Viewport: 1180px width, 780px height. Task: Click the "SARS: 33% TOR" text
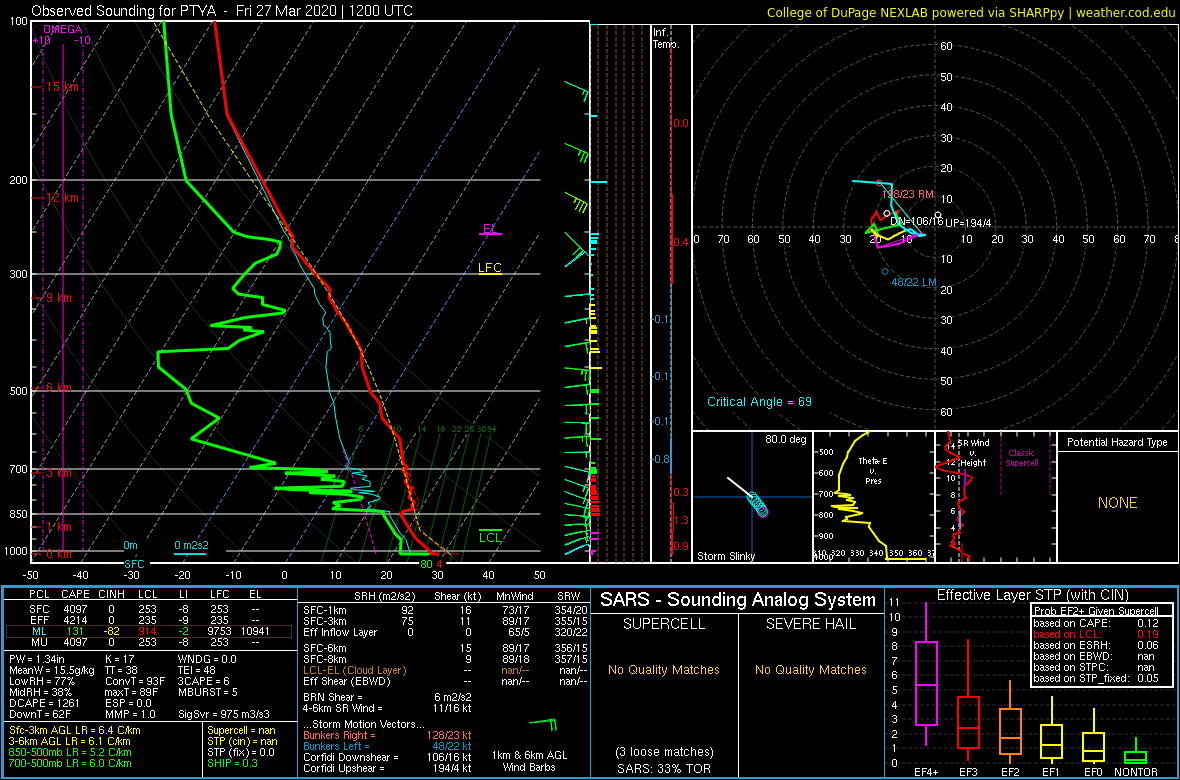(x=664, y=768)
